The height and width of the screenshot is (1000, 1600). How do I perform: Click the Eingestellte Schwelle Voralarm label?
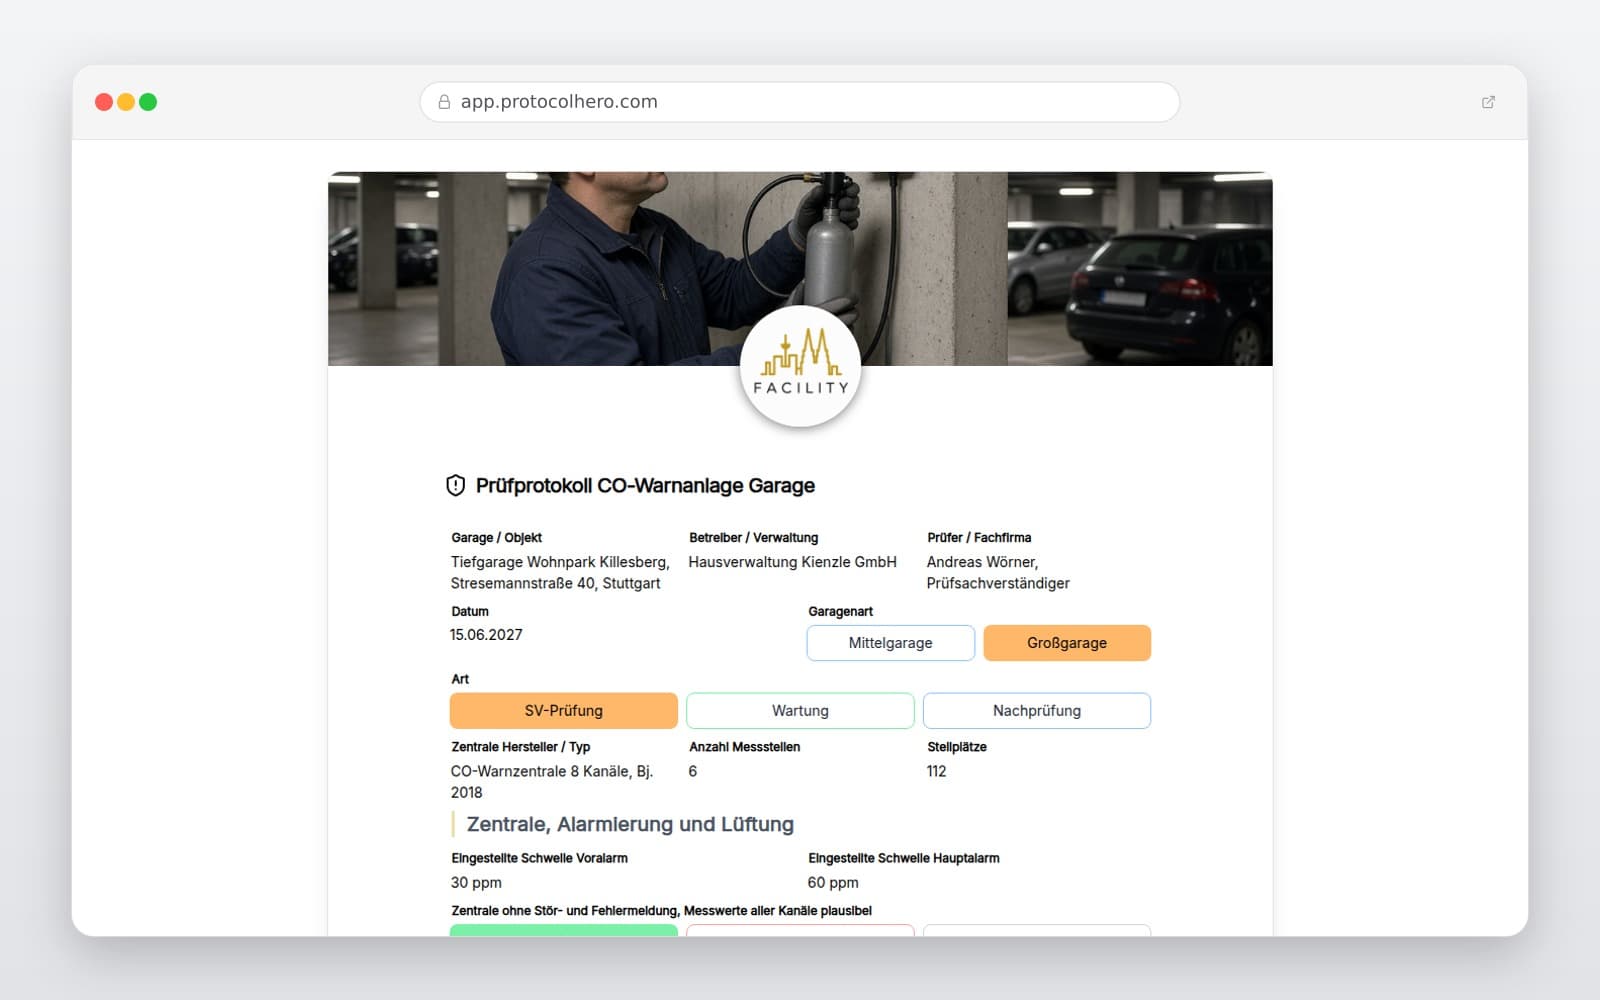(x=539, y=858)
